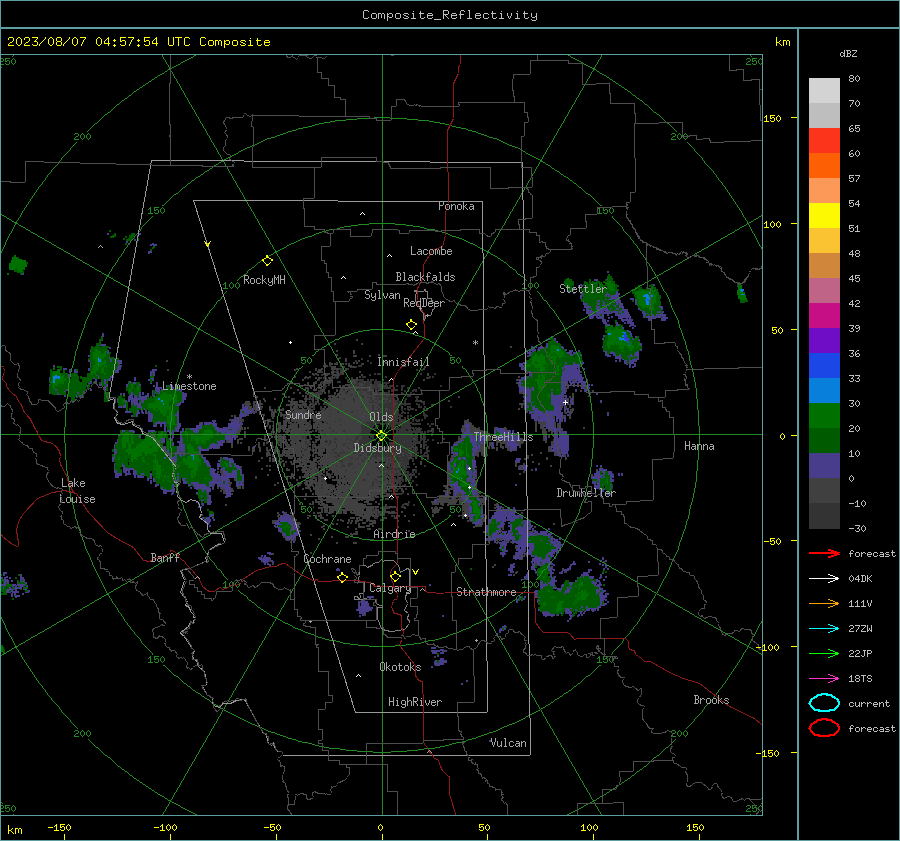Click the cyan current ellipse icon
The width and height of the screenshot is (900, 841).
click(x=824, y=703)
